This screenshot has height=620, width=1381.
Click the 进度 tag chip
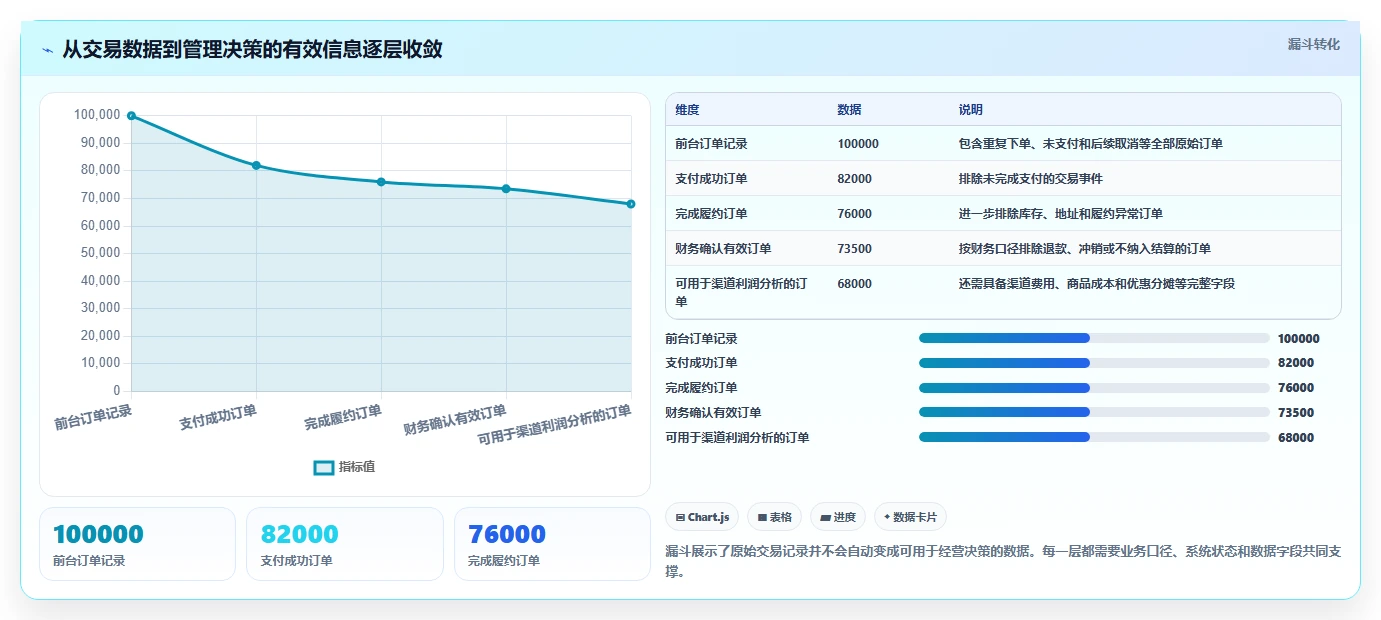click(838, 517)
